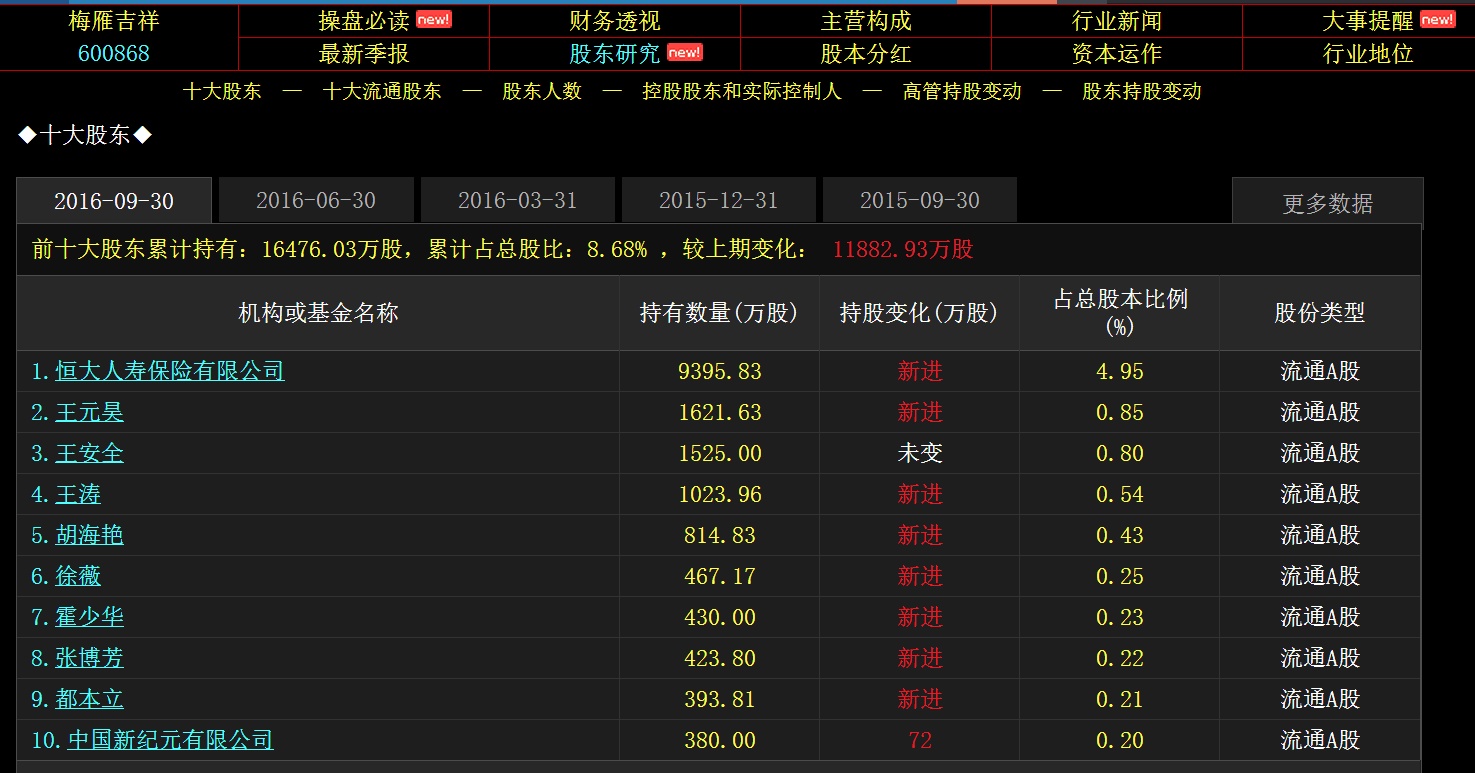Click the 更多数据 button
Image resolution: width=1475 pixels, height=773 pixels.
click(x=1328, y=203)
